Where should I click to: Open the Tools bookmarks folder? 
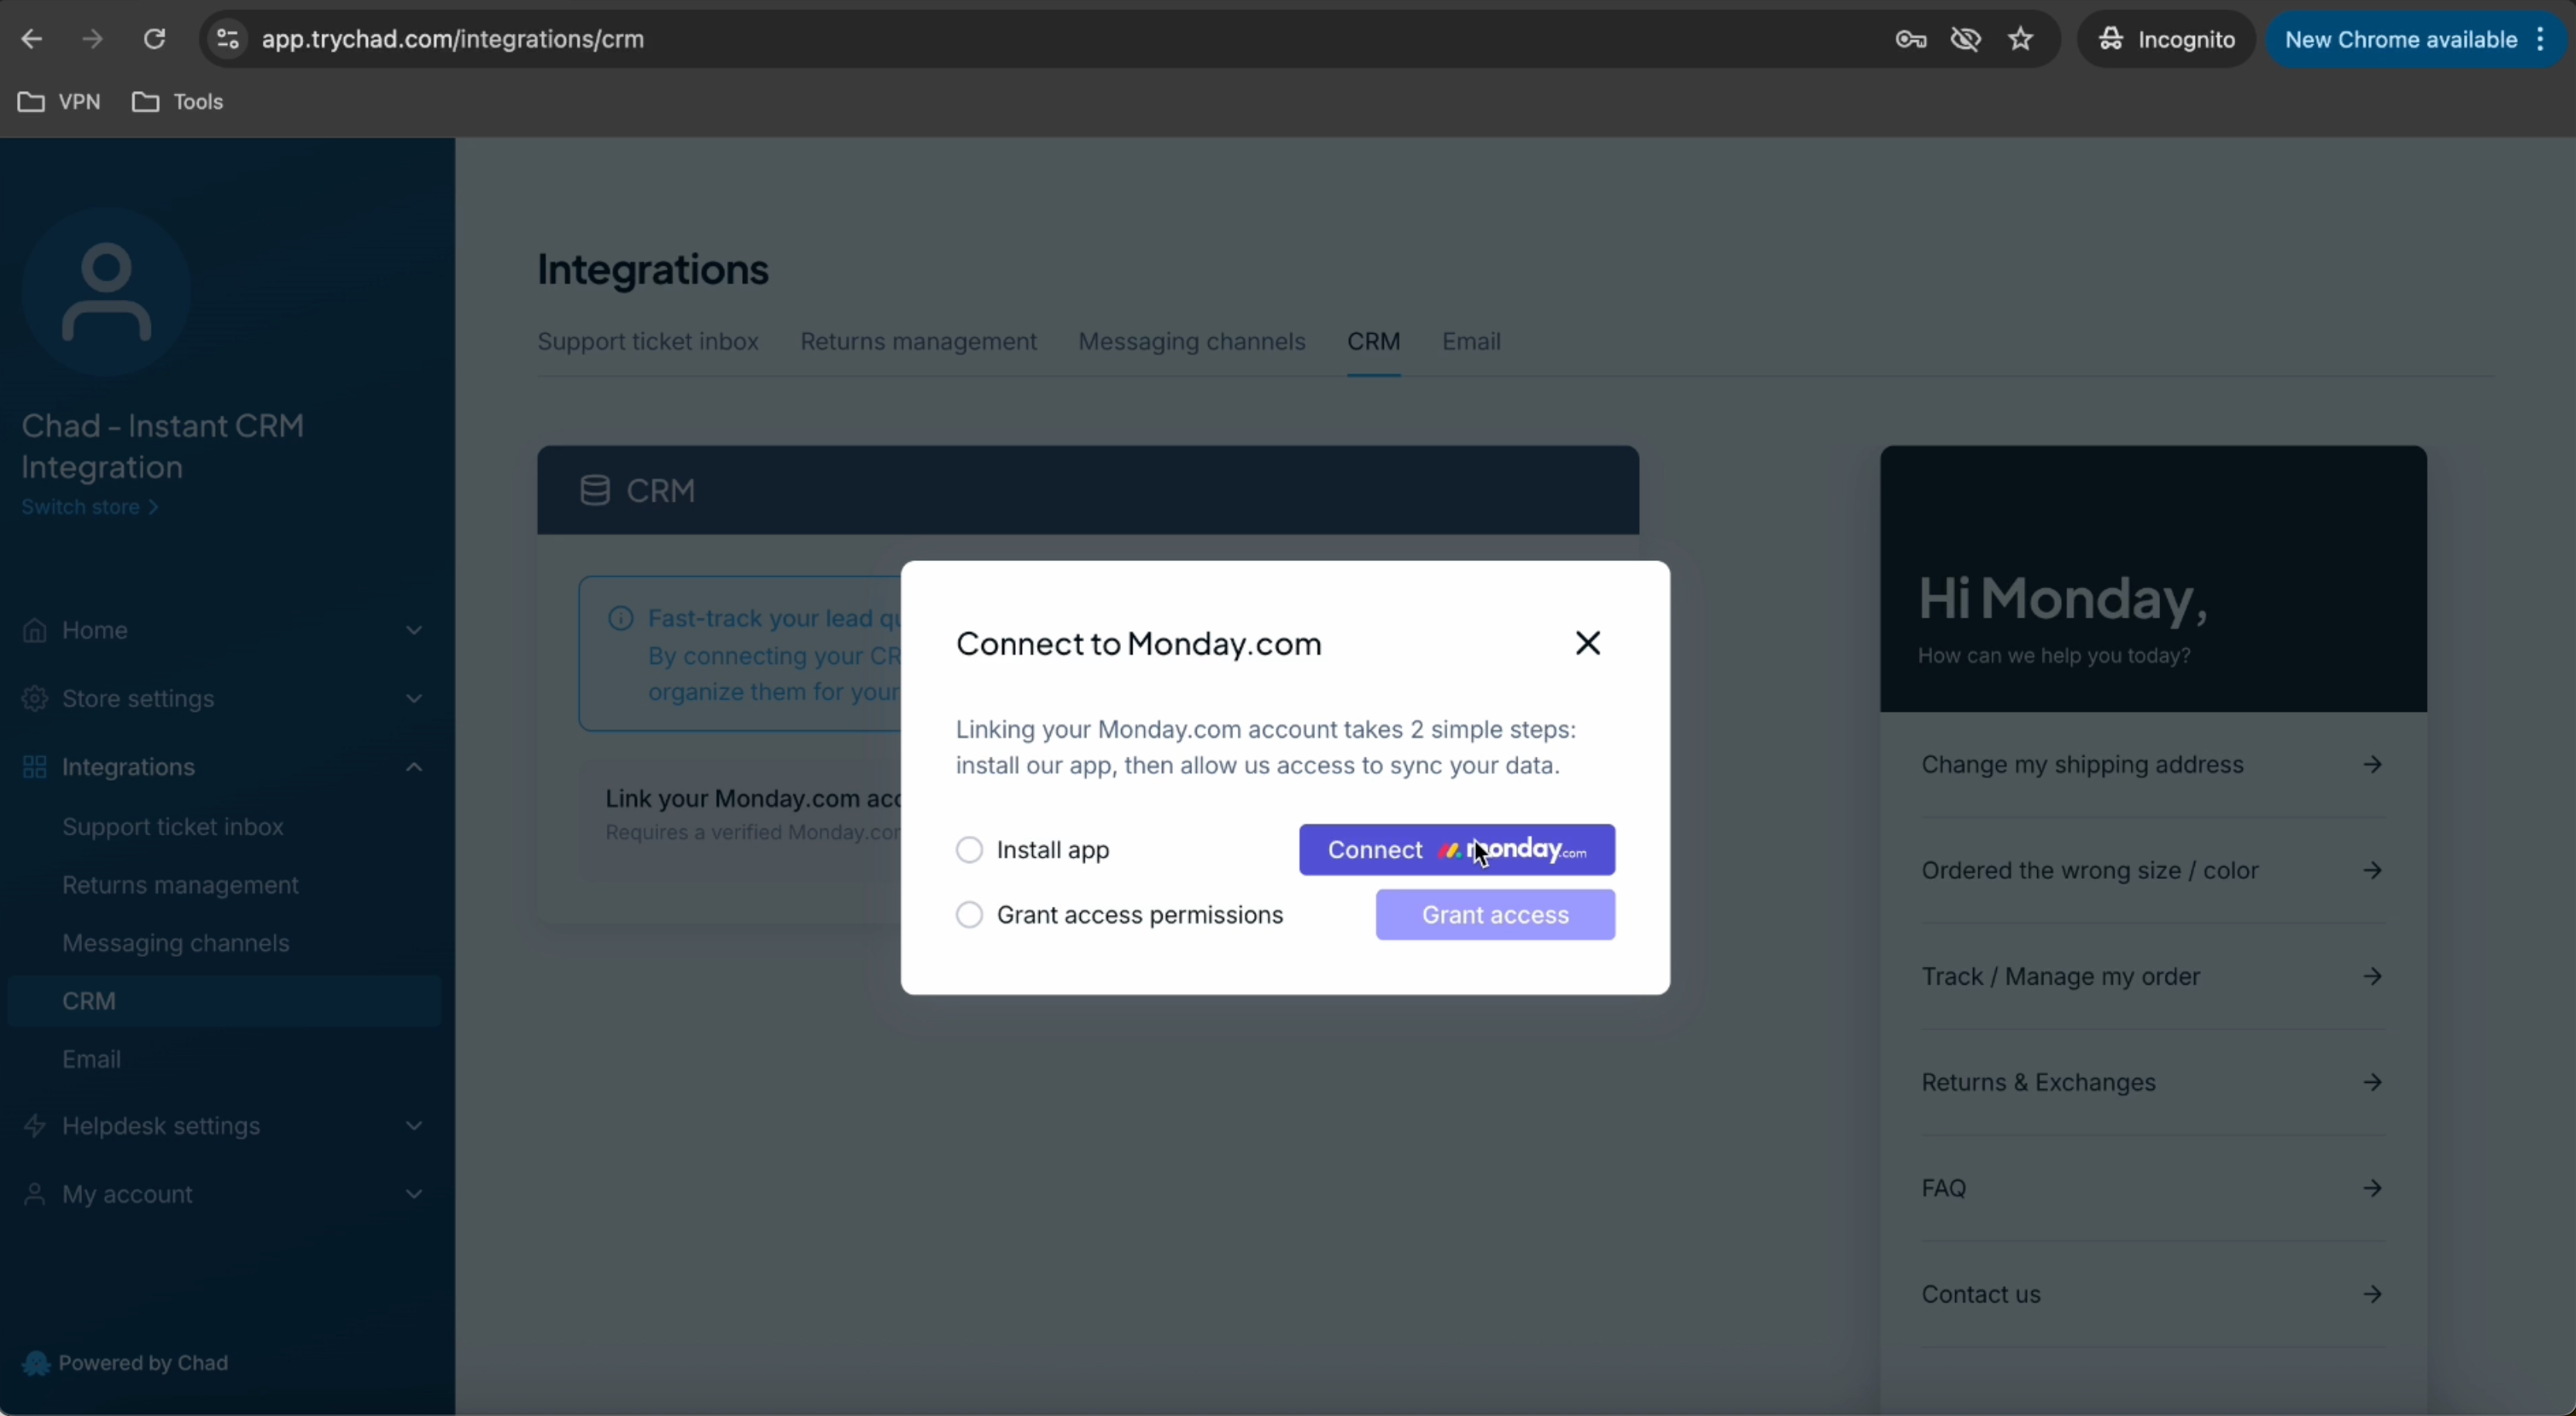[178, 102]
